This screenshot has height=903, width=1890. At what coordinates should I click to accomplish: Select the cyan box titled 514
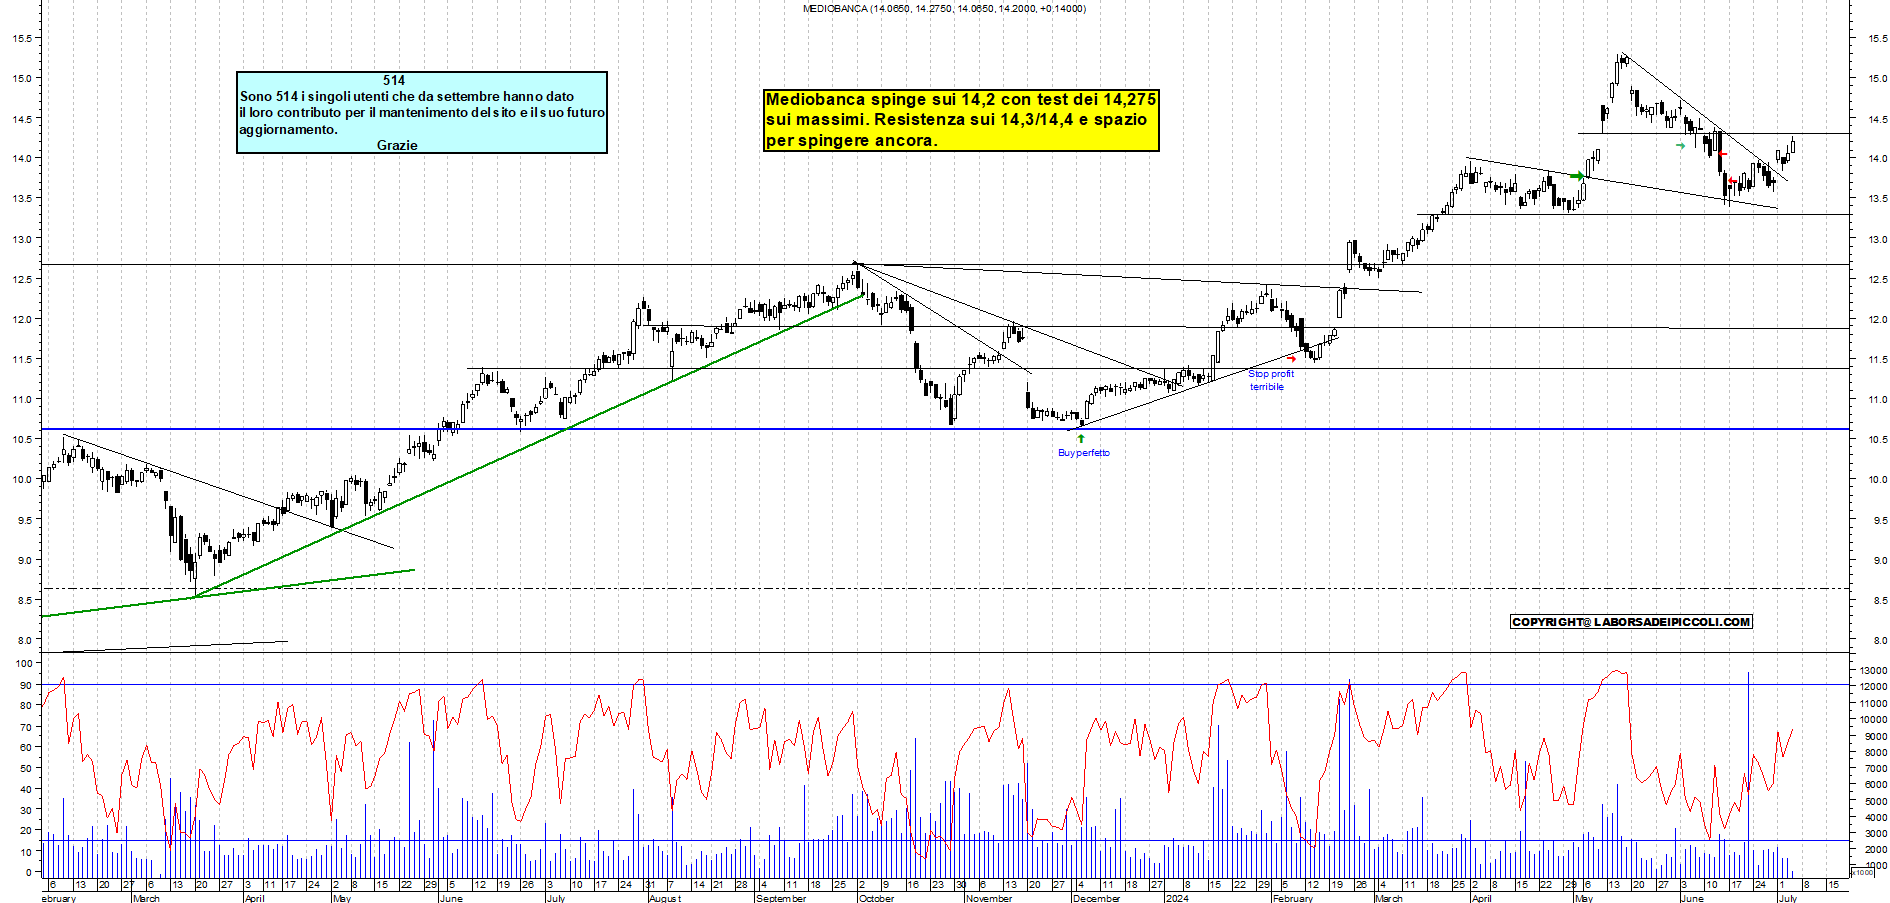[422, 112]
